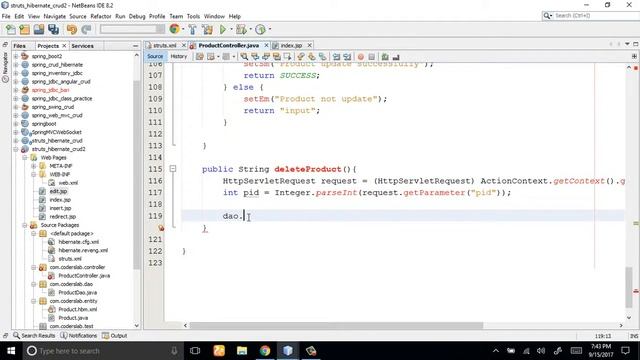Click the New File toolbar icon
The height and width of the screenshot is (360, 640).
coord(11,29)
